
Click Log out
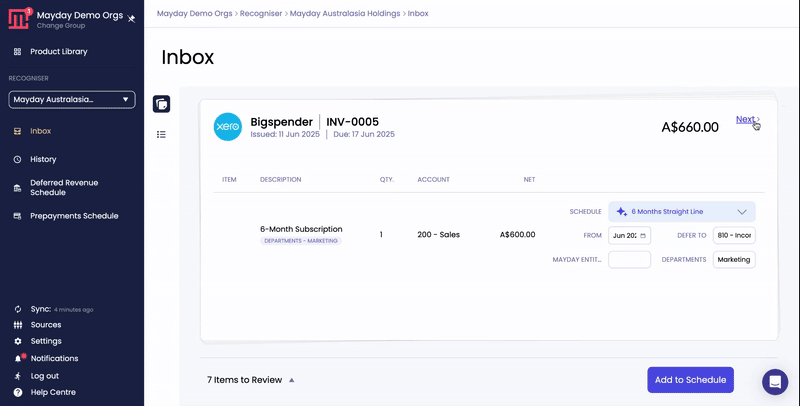pyautogui.click(x=44, y=376)
